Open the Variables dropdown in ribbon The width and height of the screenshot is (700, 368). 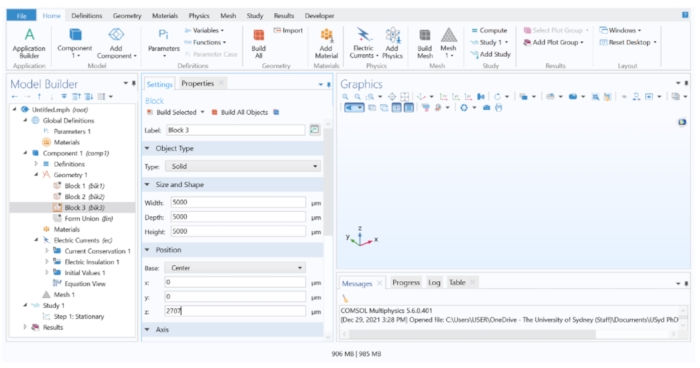click(x=204, y=30)
